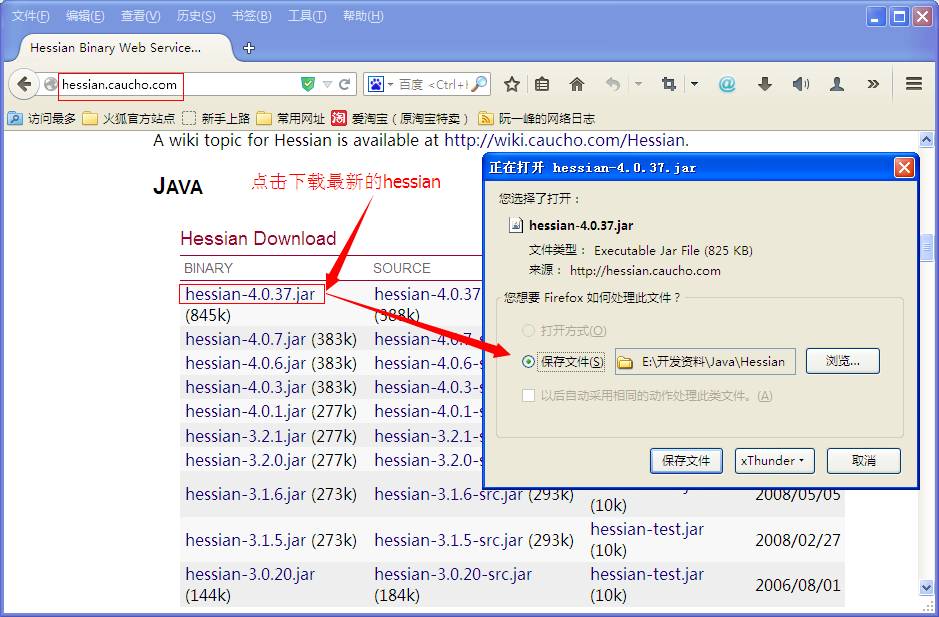The image size is (939, 617).
Task: Expand the screenshot tool dropdown arrow
Action: 695,84
